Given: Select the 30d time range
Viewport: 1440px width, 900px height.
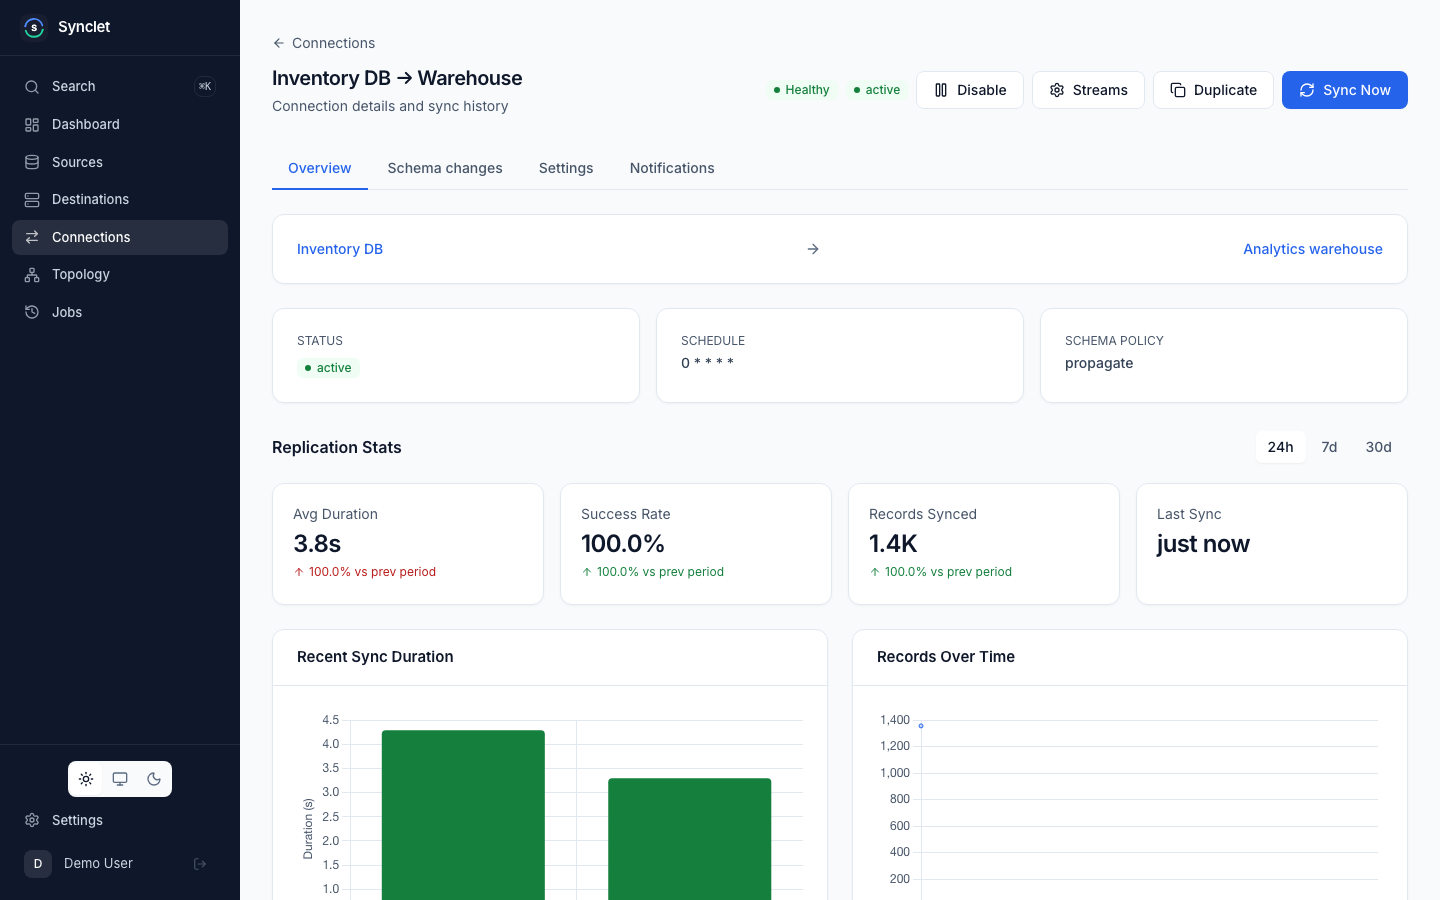Looking at the screenshot, I should tap(1379, 447).
